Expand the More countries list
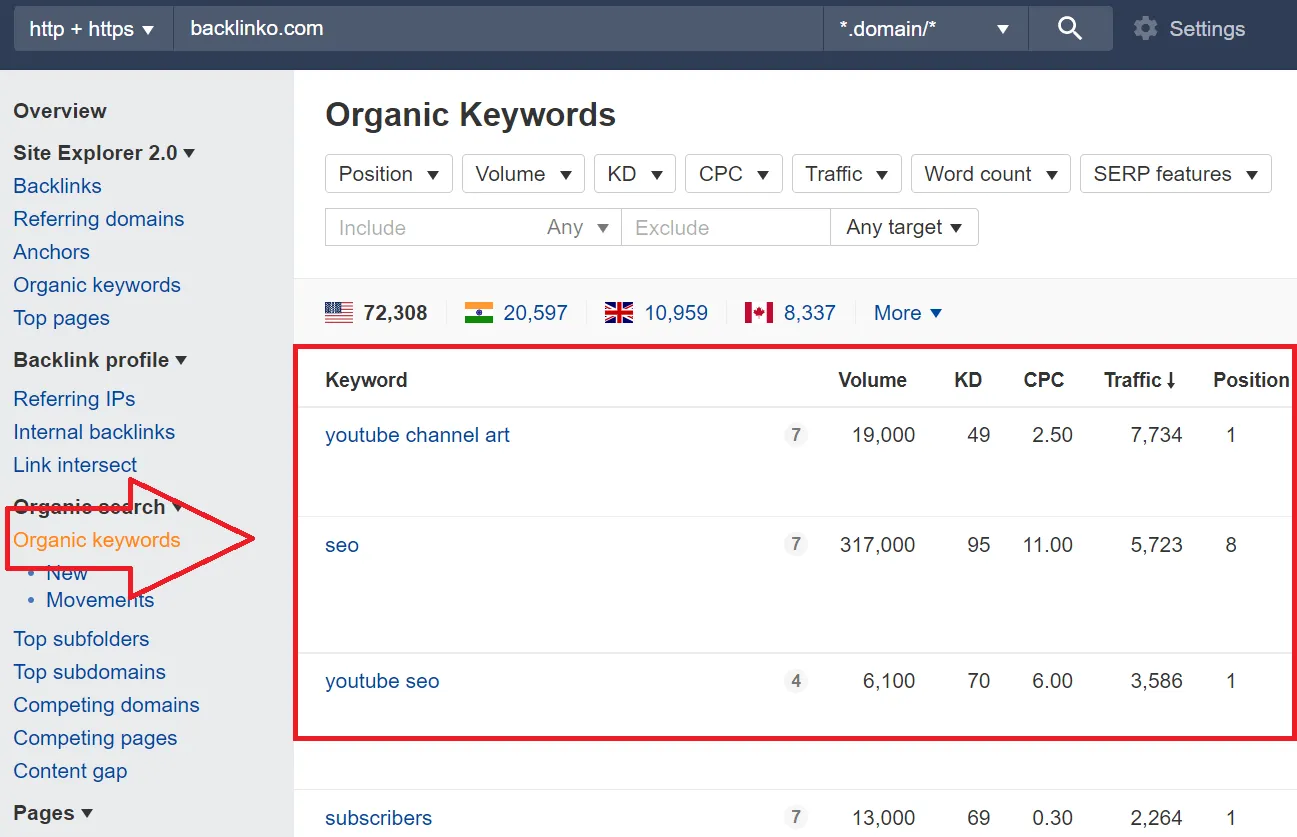1297x837 pixels. [x=907, y=313]
